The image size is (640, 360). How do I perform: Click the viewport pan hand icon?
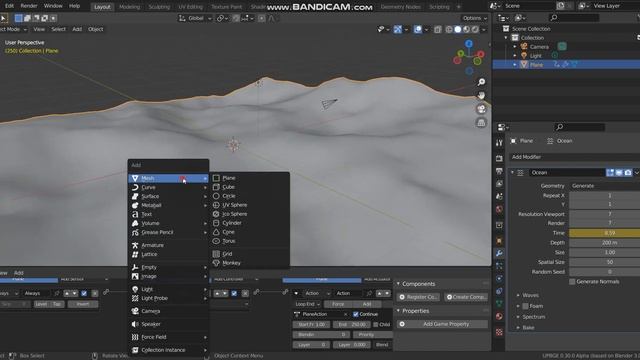coord(481,96)
